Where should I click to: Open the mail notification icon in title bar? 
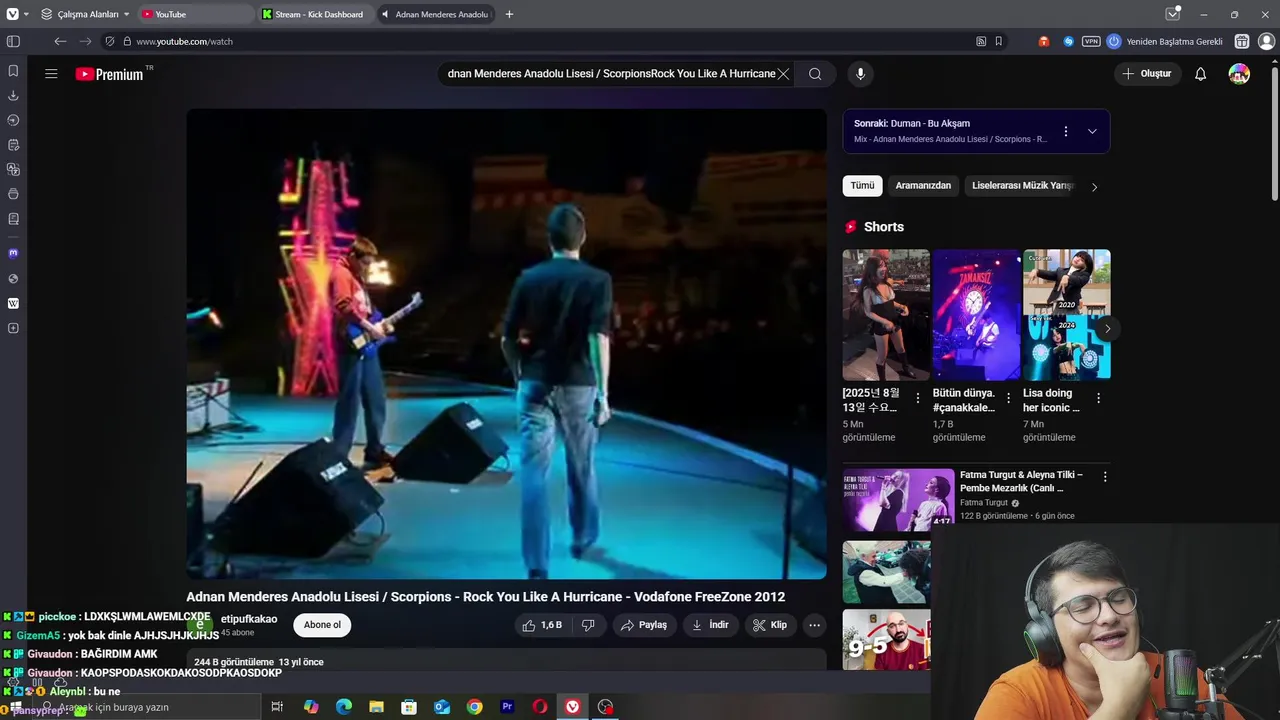pos(1173,14)
